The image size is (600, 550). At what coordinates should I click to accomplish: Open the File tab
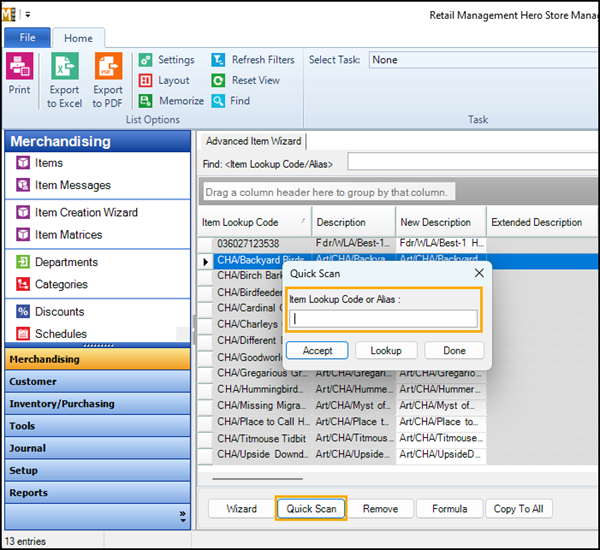click(x=27, y=38)
